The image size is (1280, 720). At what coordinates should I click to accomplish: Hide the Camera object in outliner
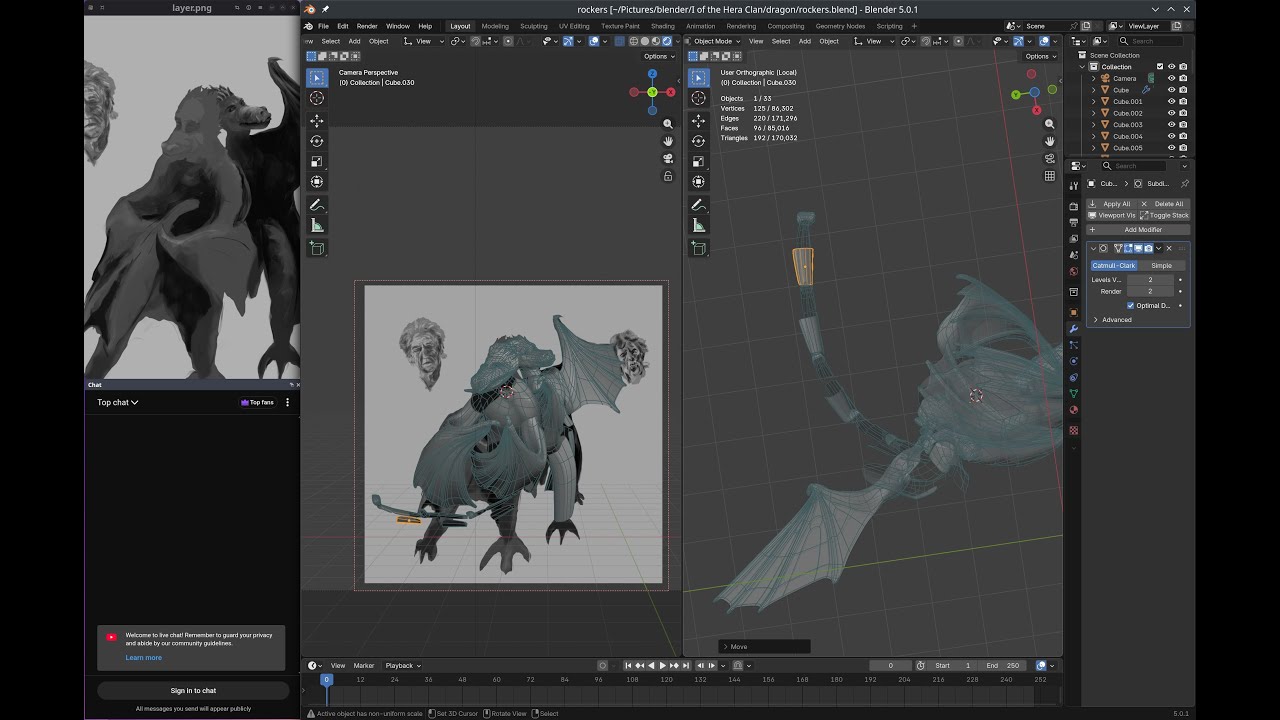tap(1172, 78)
